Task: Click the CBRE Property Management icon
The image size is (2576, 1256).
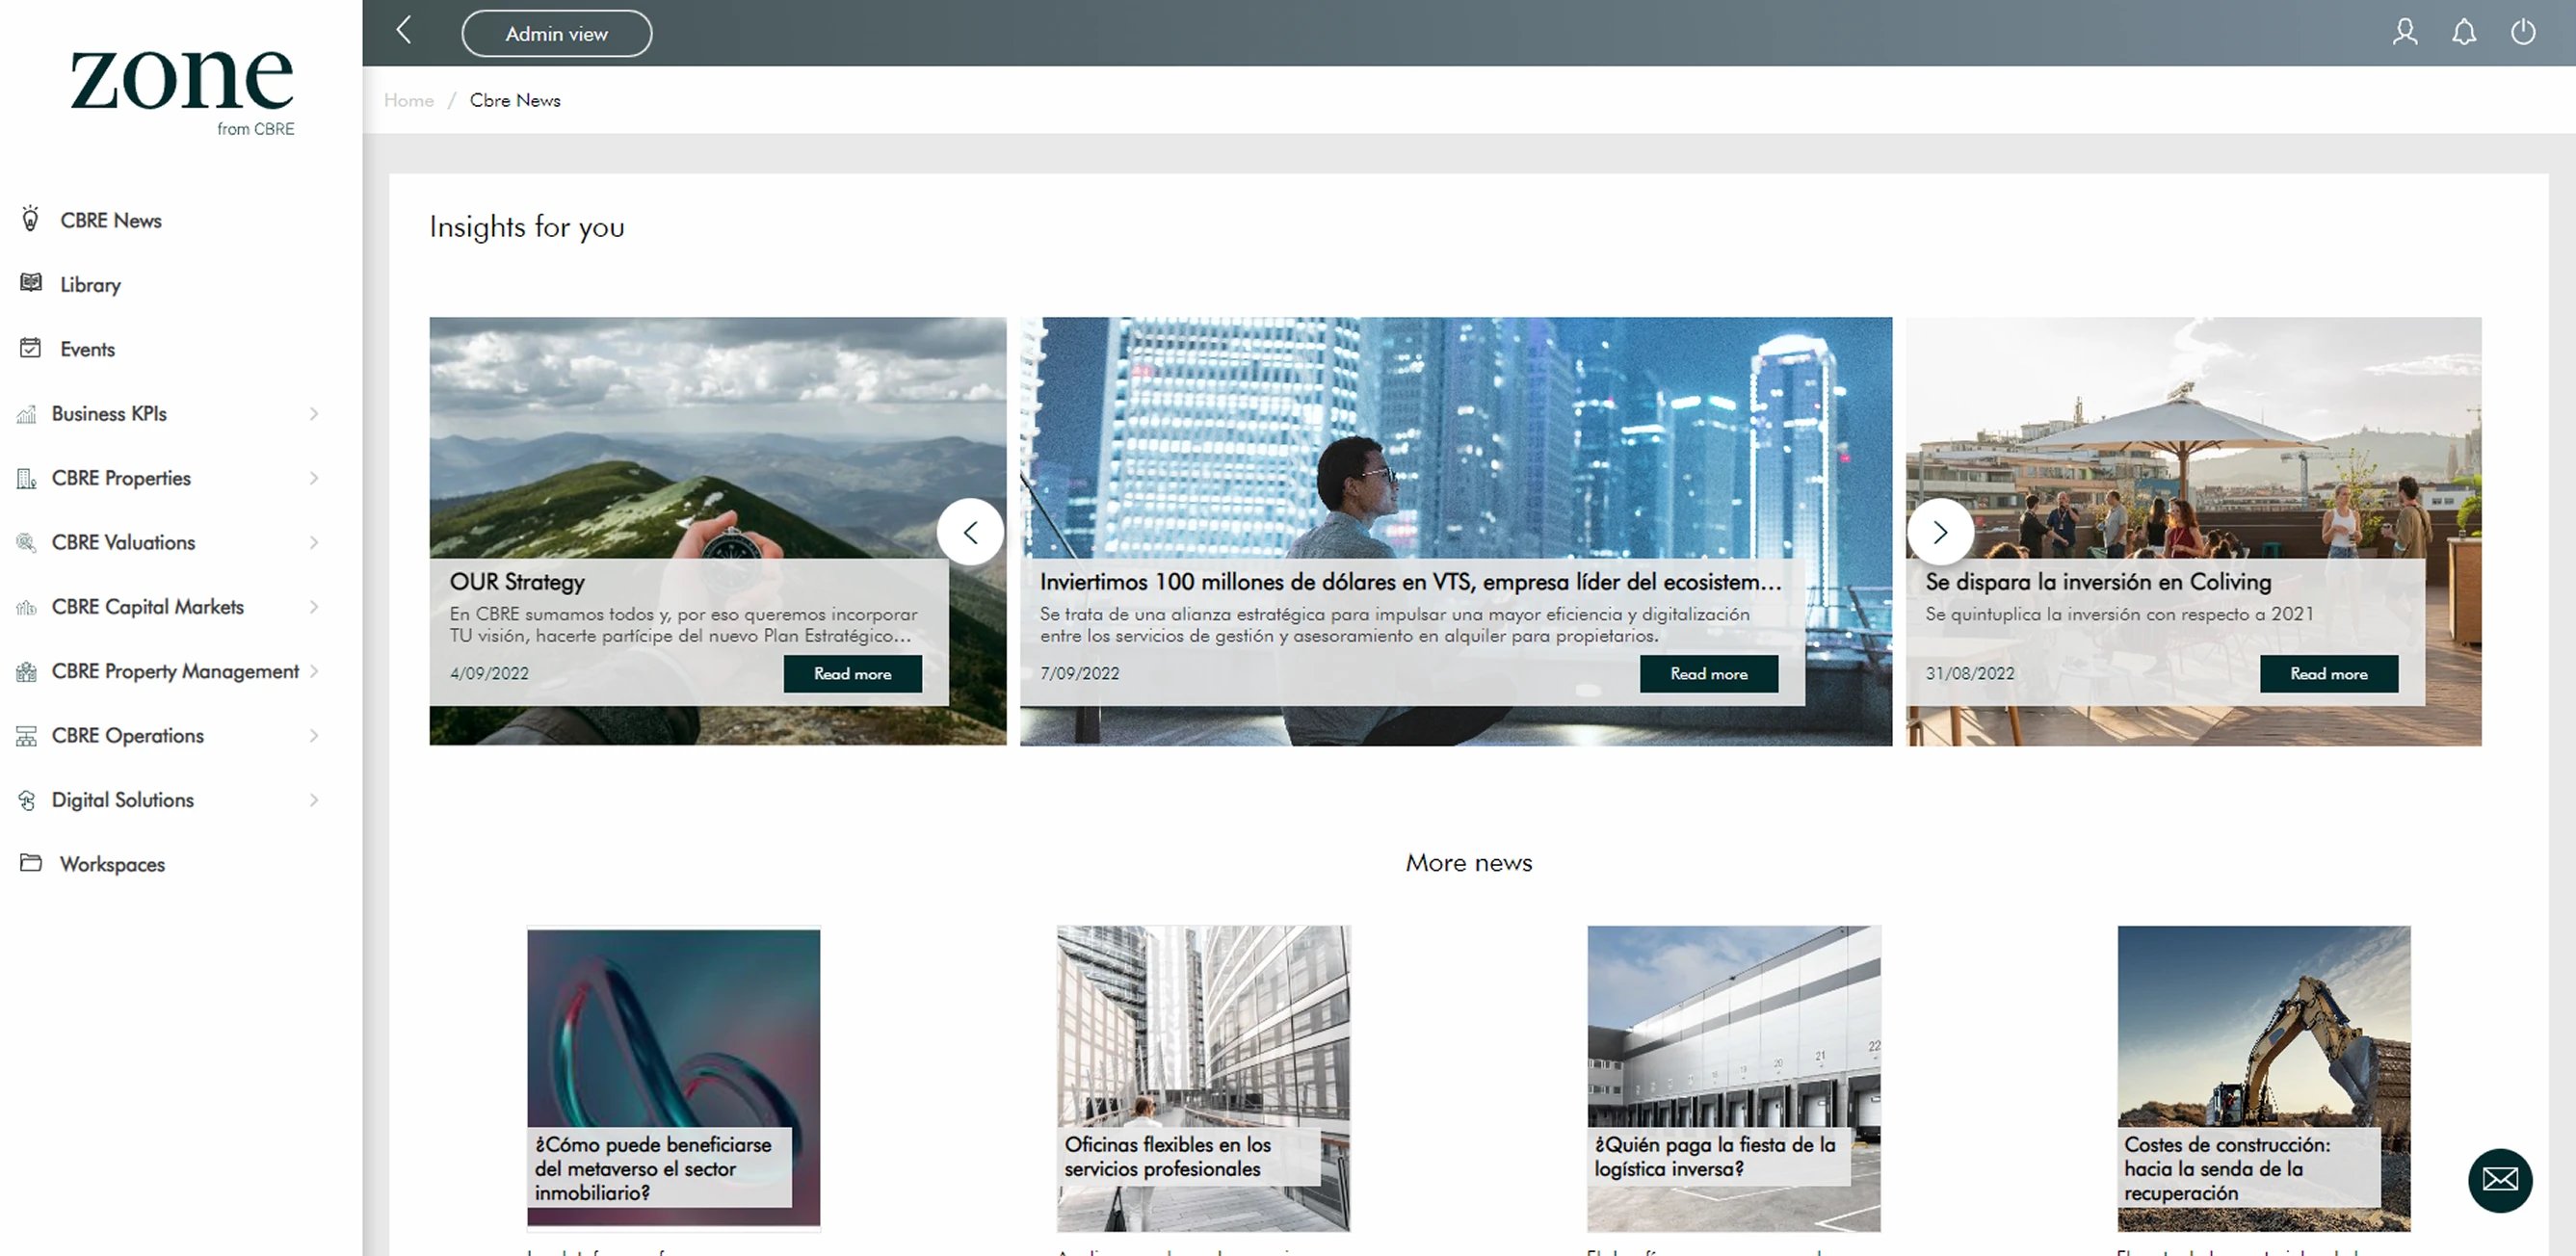Action: click(27, 671)
